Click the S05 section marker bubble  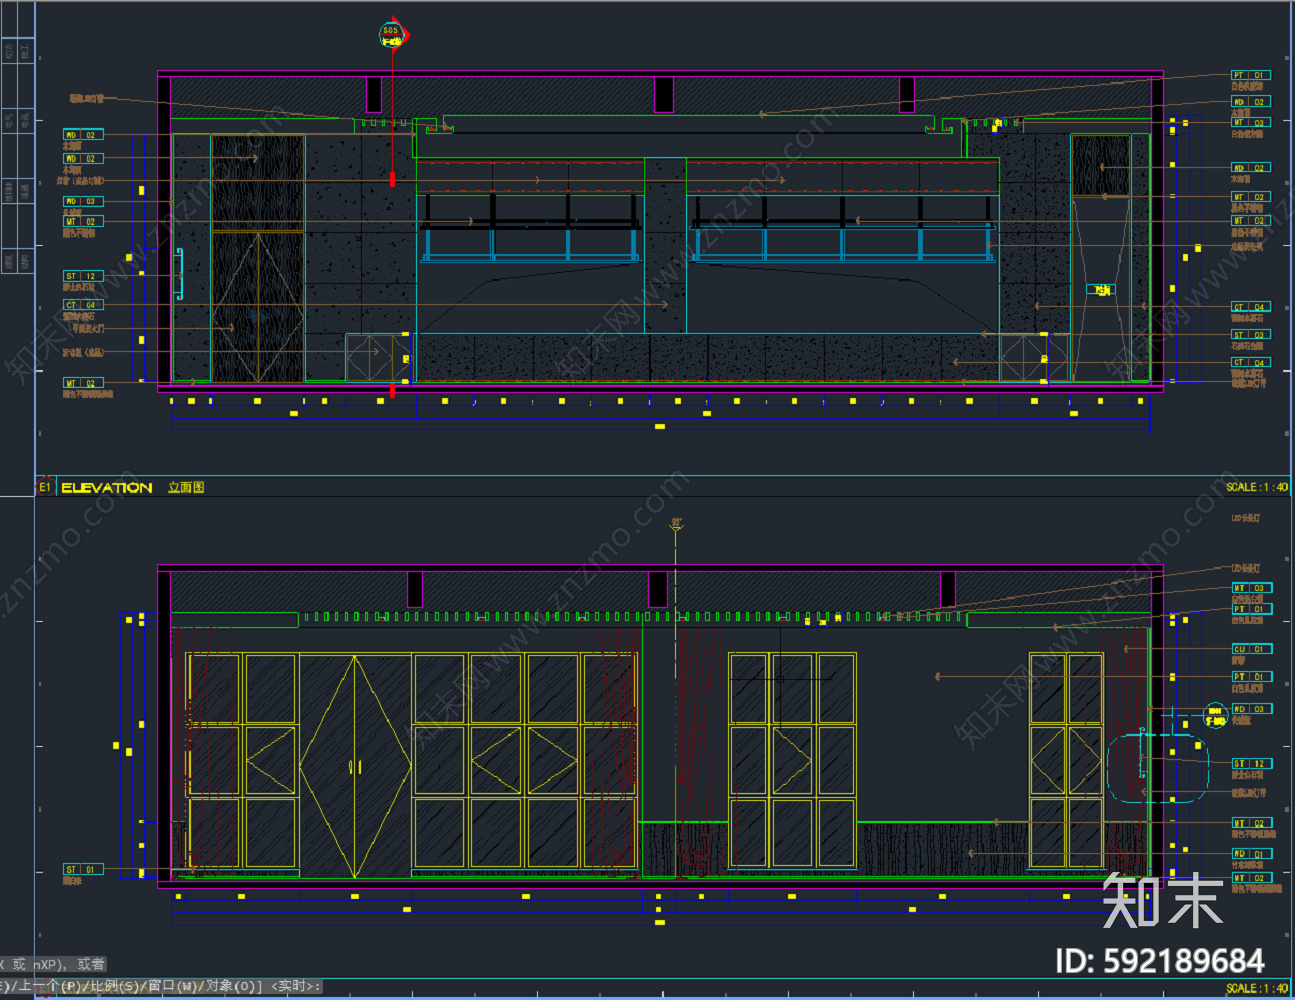[x=391, y=36]
